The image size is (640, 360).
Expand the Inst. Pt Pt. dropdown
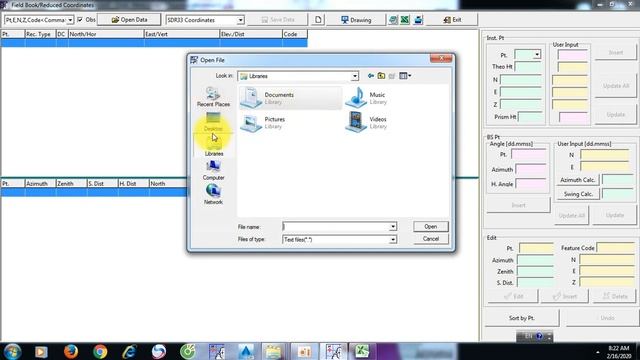[537, 55]
